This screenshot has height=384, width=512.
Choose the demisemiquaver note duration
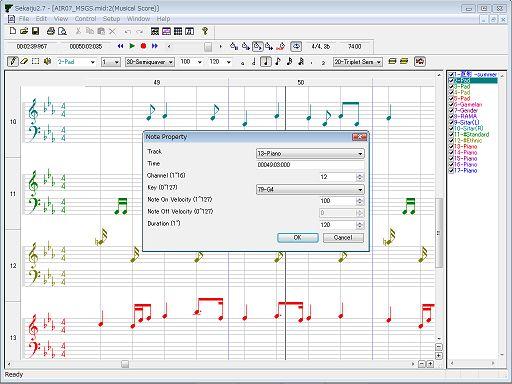[301, 62]
